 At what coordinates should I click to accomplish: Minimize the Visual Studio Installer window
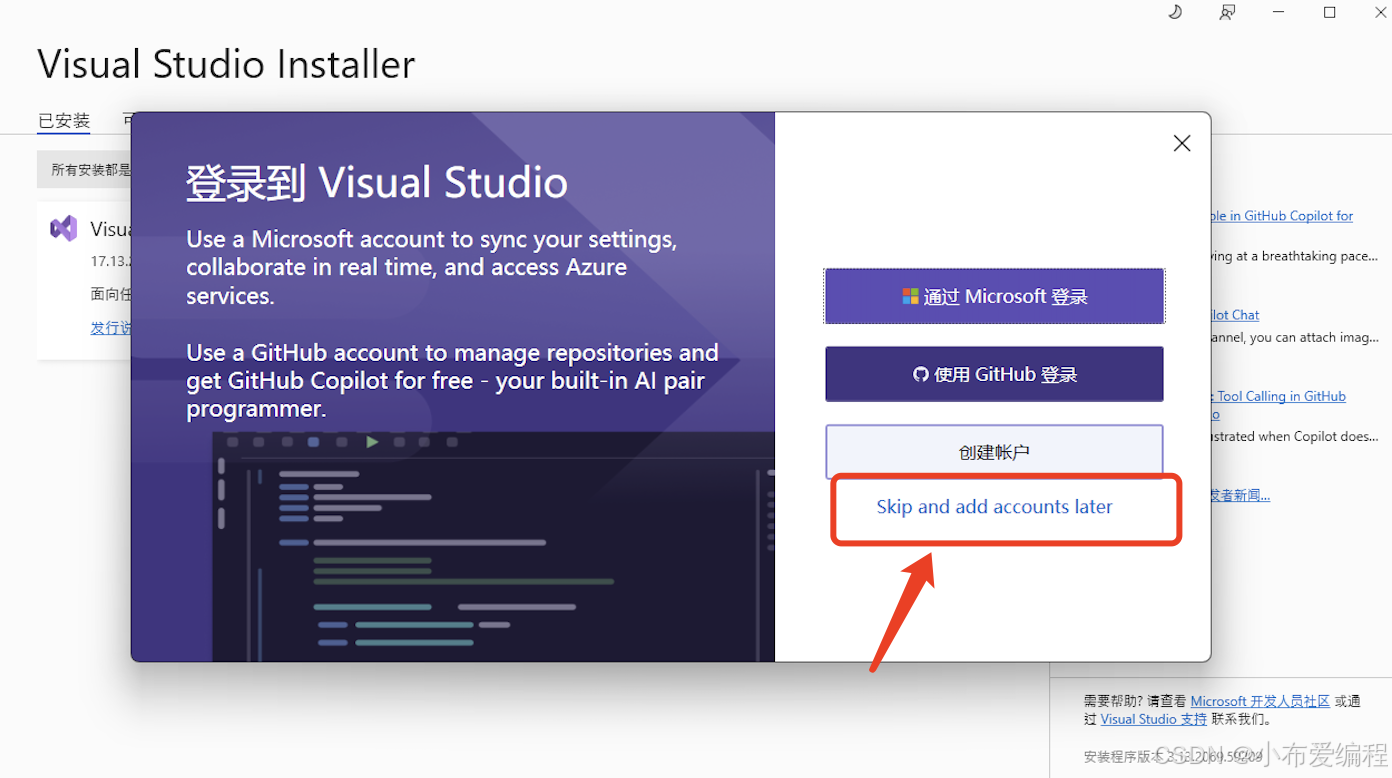pos(1279,12)
